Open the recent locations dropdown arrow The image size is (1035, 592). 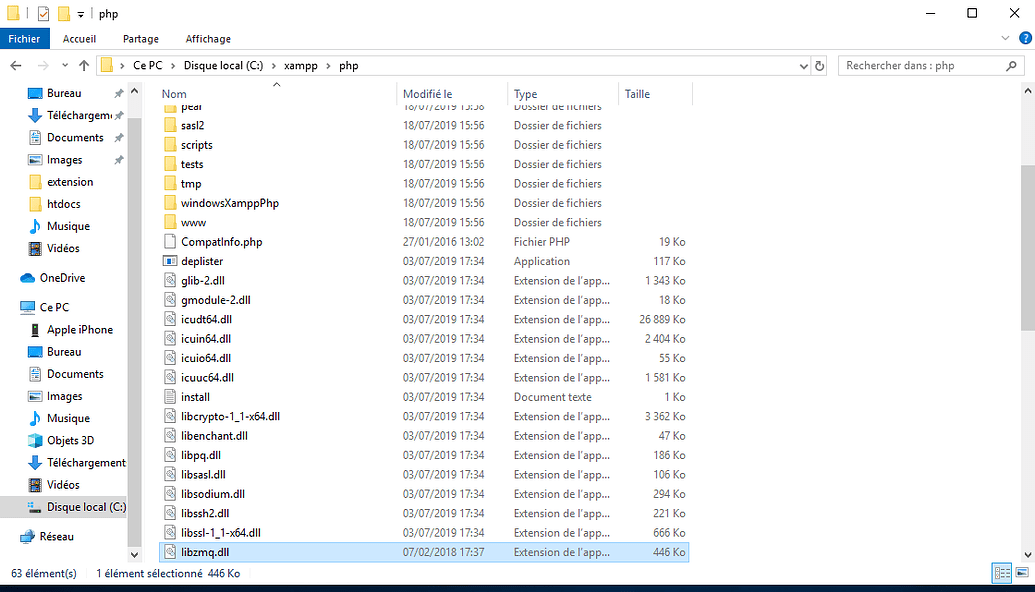tap(63, 66)
